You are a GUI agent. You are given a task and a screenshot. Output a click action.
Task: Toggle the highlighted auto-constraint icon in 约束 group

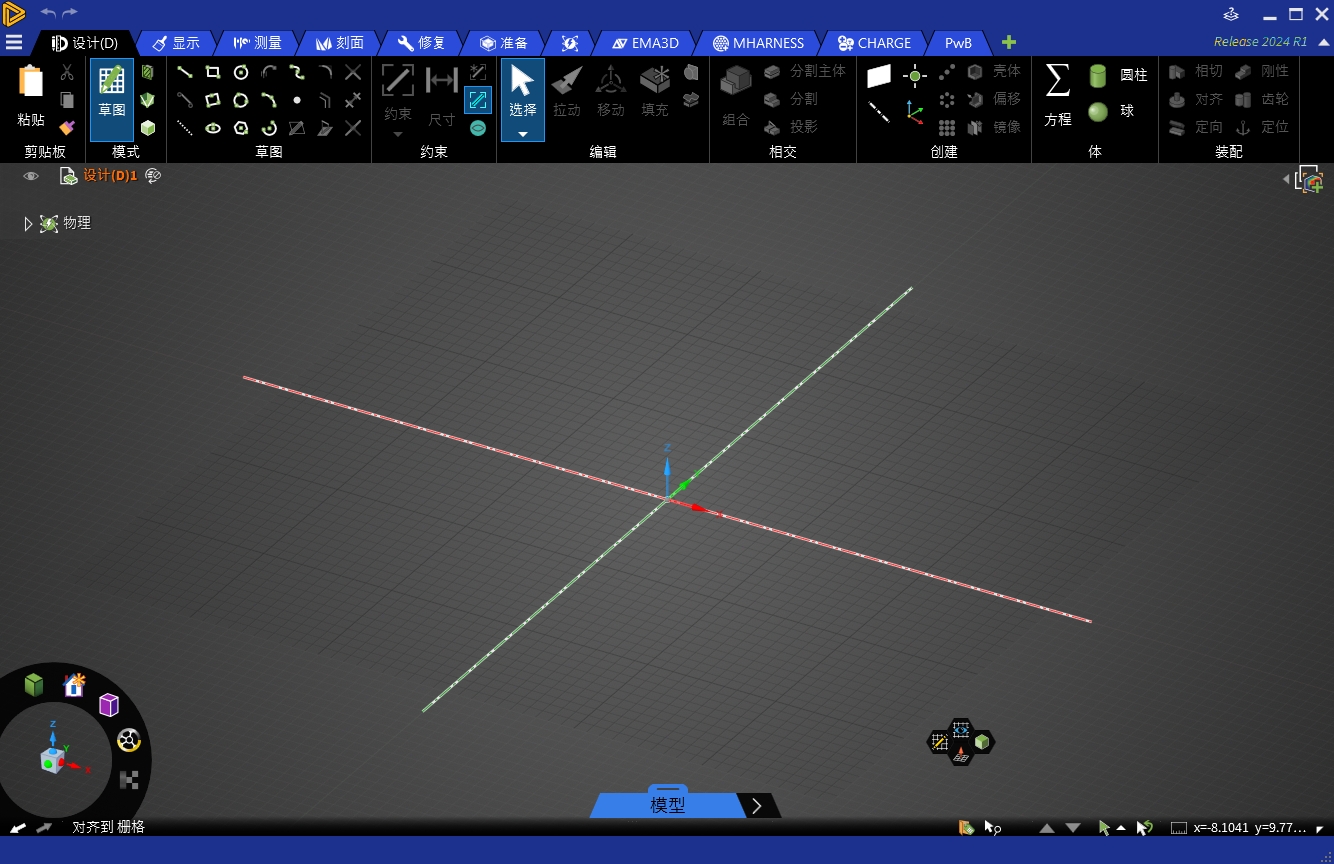(478, 100)
